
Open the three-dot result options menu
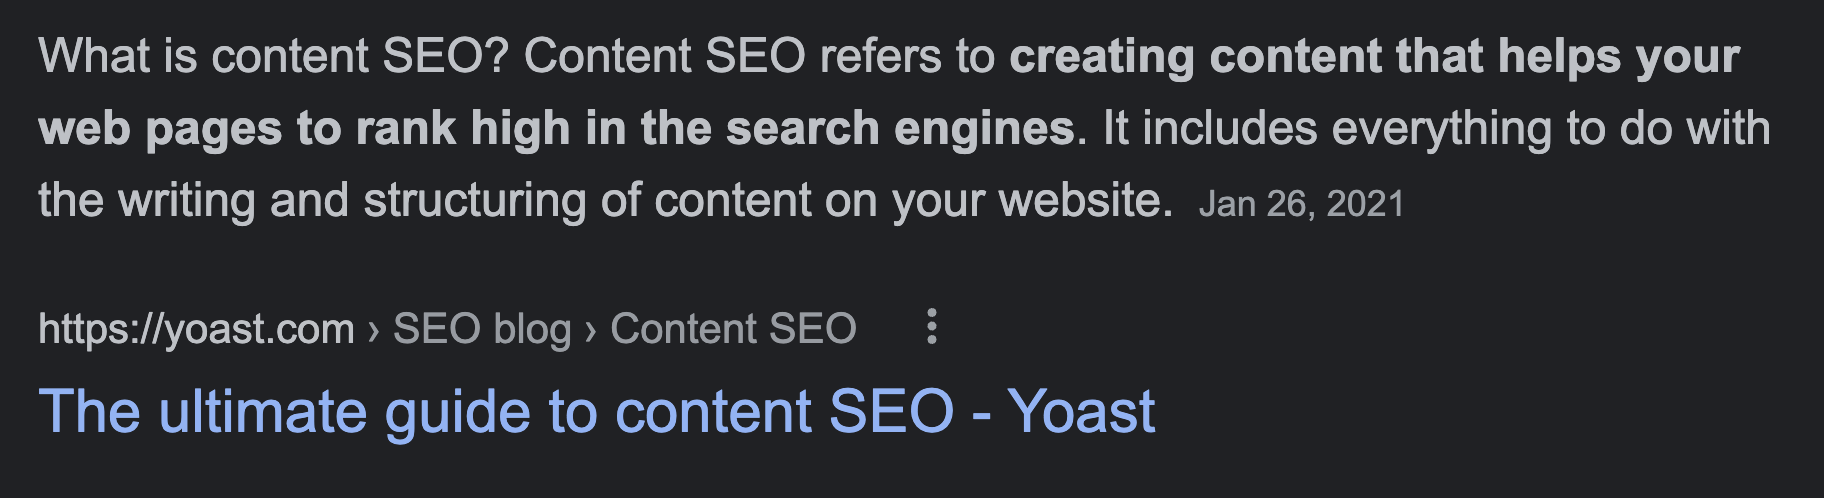pos(932,327)
